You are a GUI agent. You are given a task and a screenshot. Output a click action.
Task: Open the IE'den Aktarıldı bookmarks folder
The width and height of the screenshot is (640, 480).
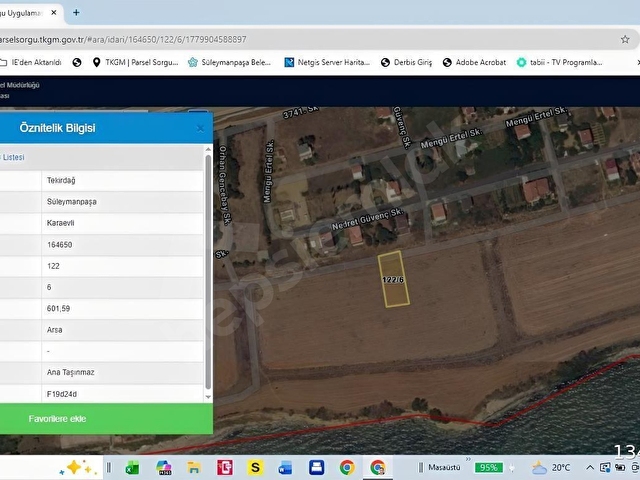31,62
